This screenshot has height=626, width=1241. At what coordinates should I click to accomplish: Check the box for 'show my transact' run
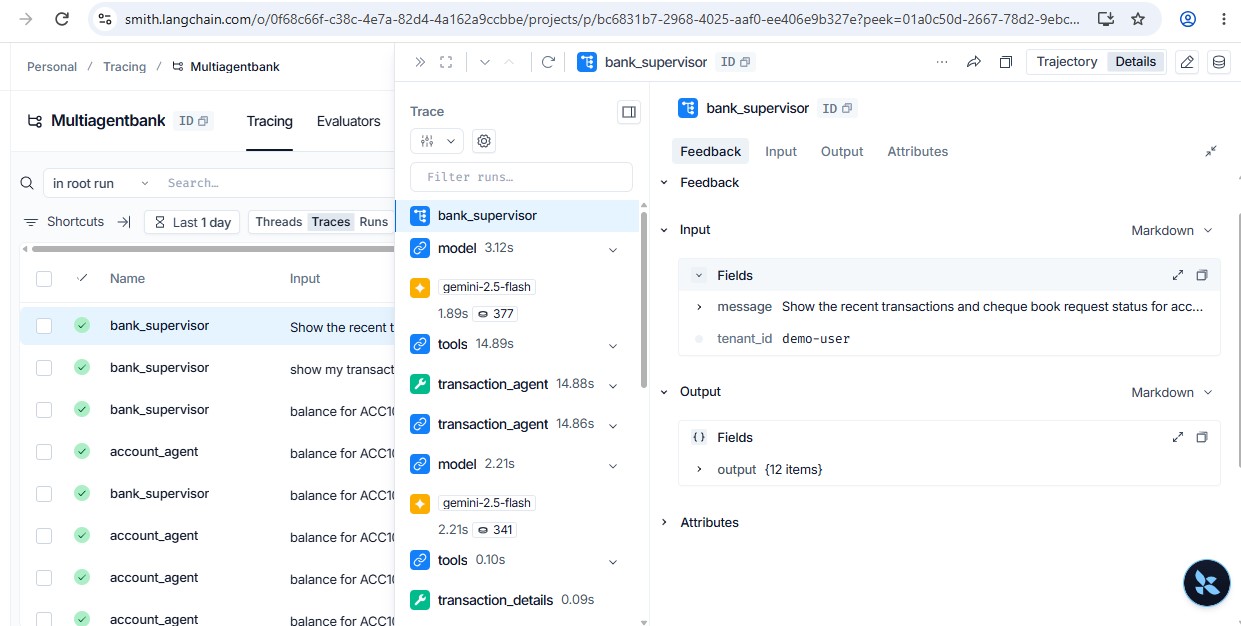point(44,368)
